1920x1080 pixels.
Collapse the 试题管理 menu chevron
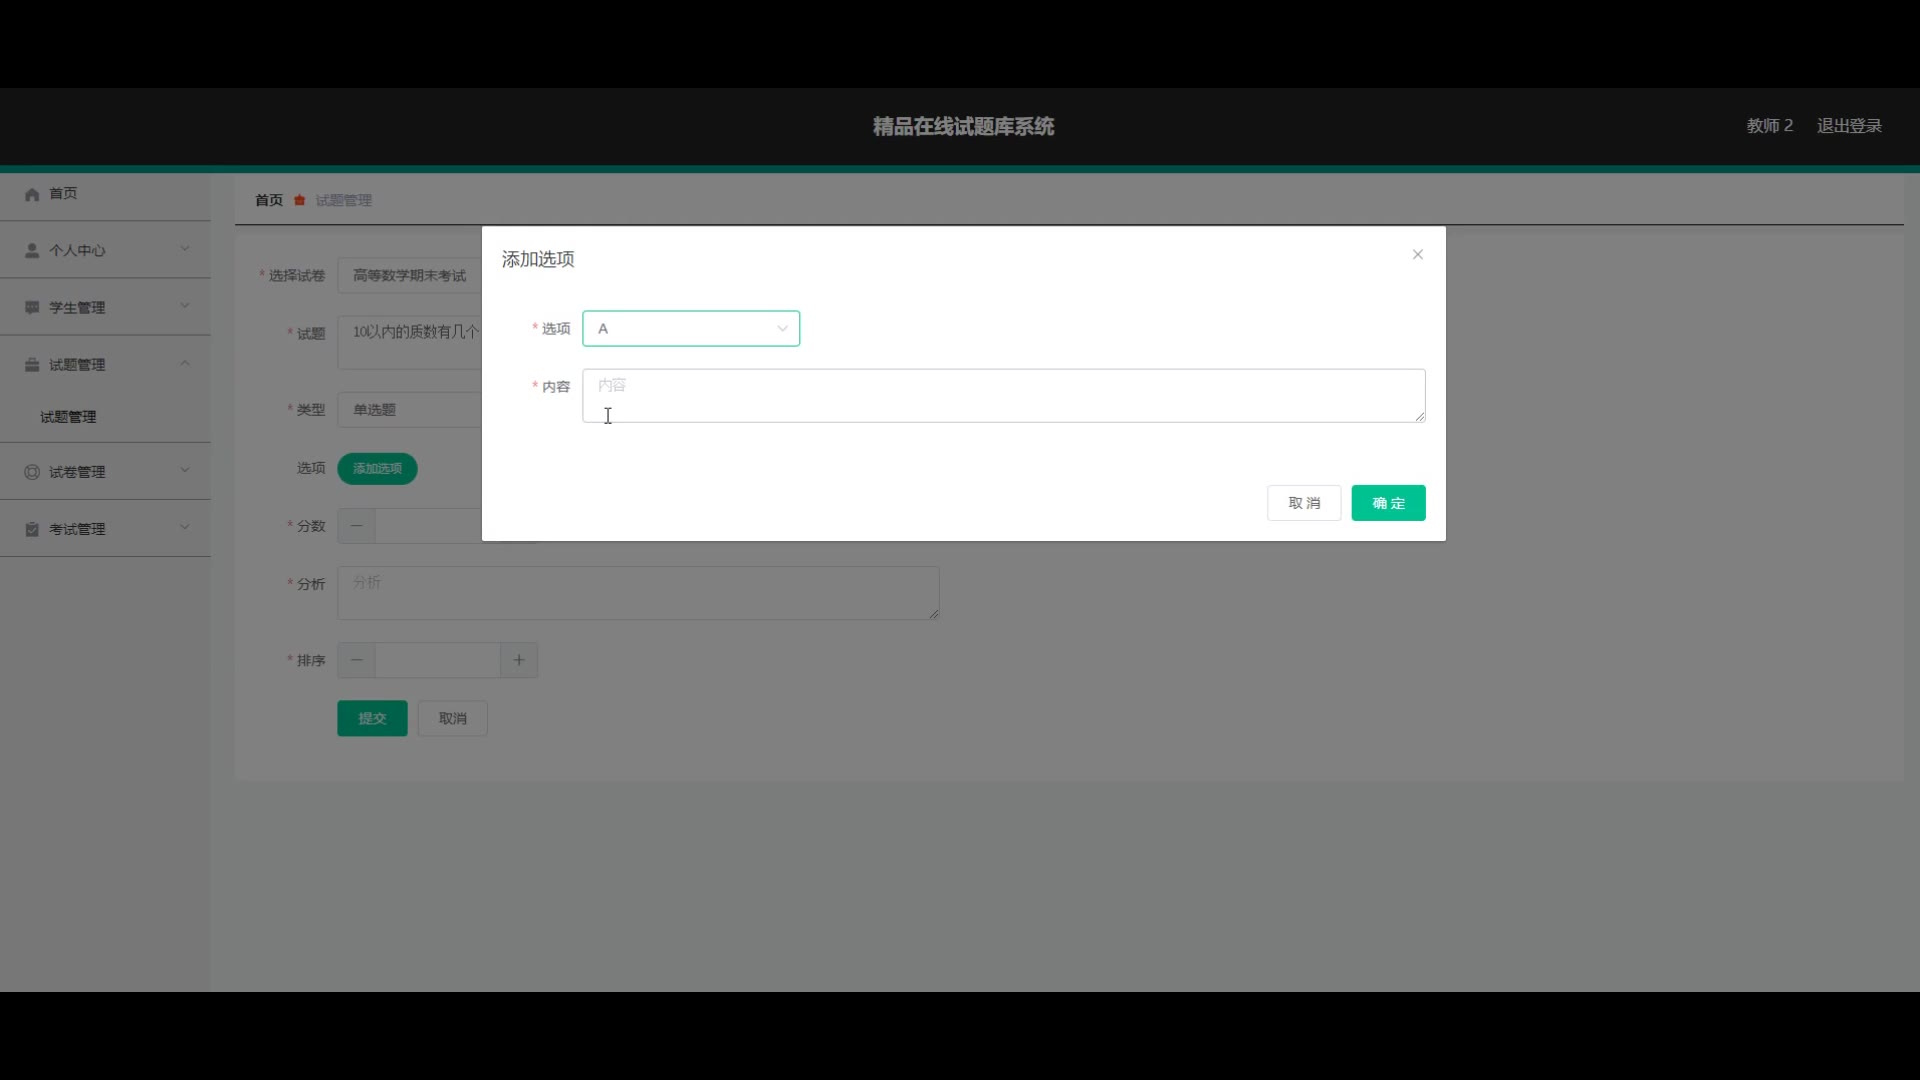pyautogui.click(x=185, y=364)
